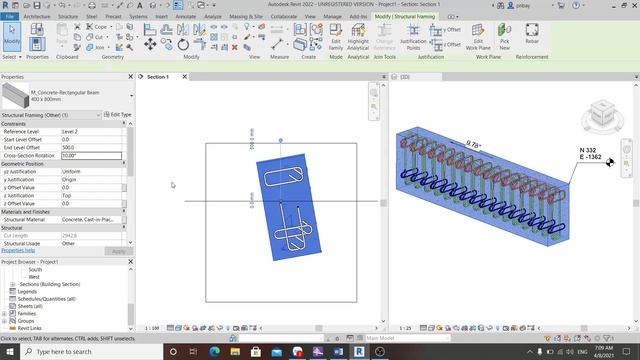Switch to the {3D} view tab
The height and width of the screenshot is (360, 640).
416,77
